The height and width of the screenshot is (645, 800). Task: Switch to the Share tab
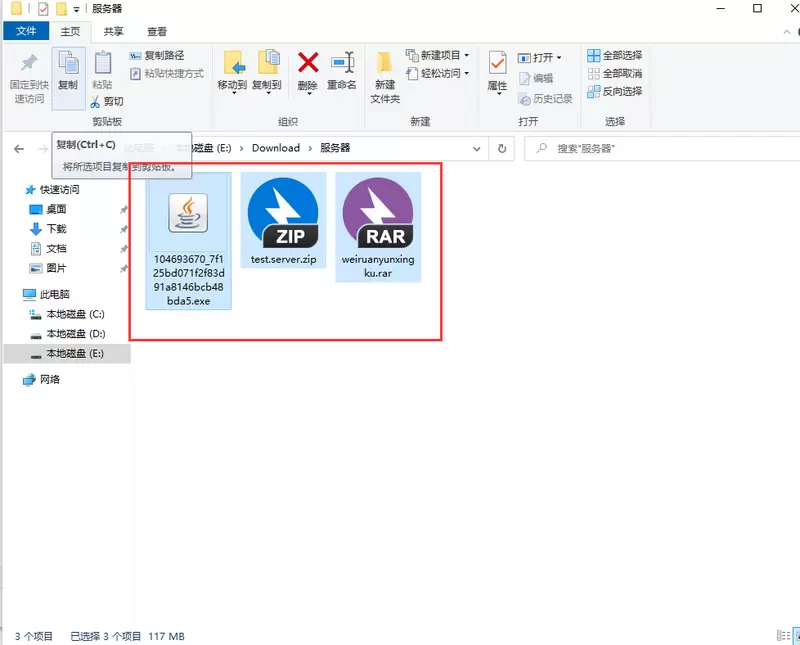tap(114, 31)
